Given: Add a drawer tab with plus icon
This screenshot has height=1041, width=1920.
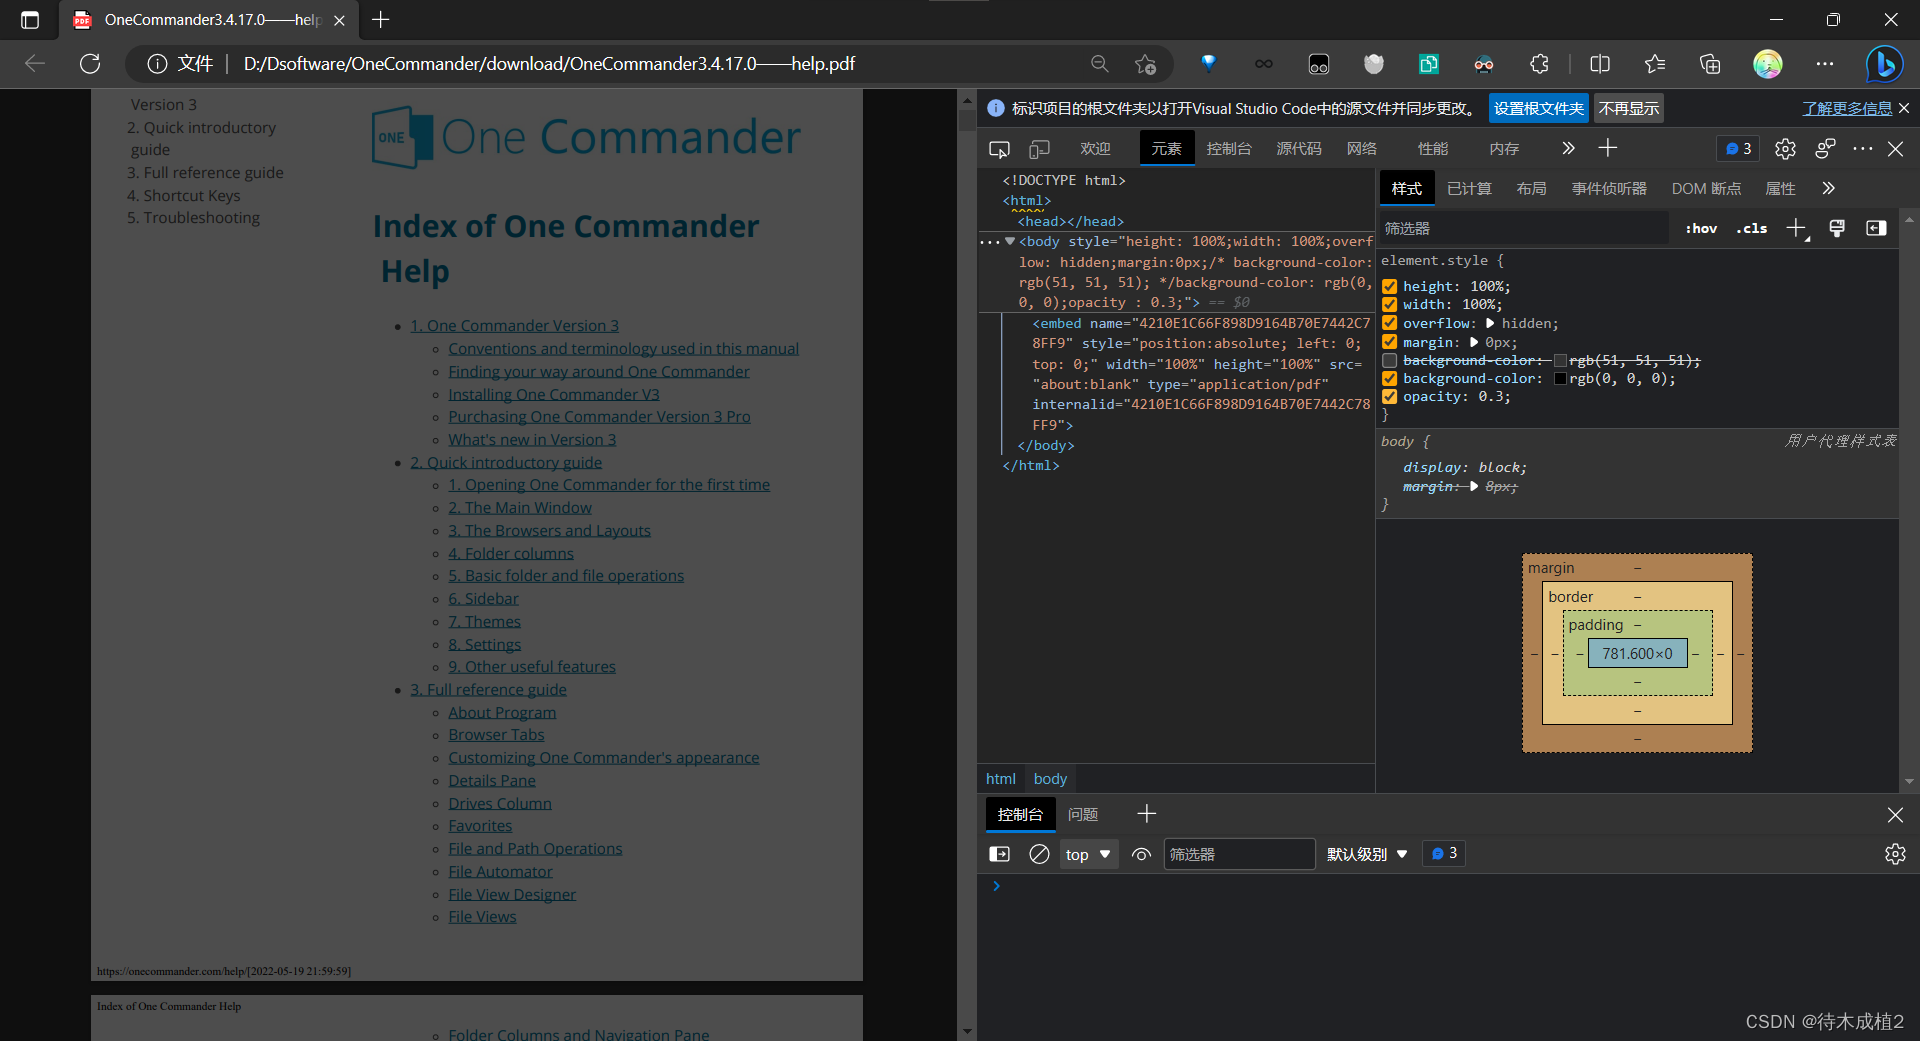Looking at the screenshot, I should pyautogui.click(x=1146, y=814).
